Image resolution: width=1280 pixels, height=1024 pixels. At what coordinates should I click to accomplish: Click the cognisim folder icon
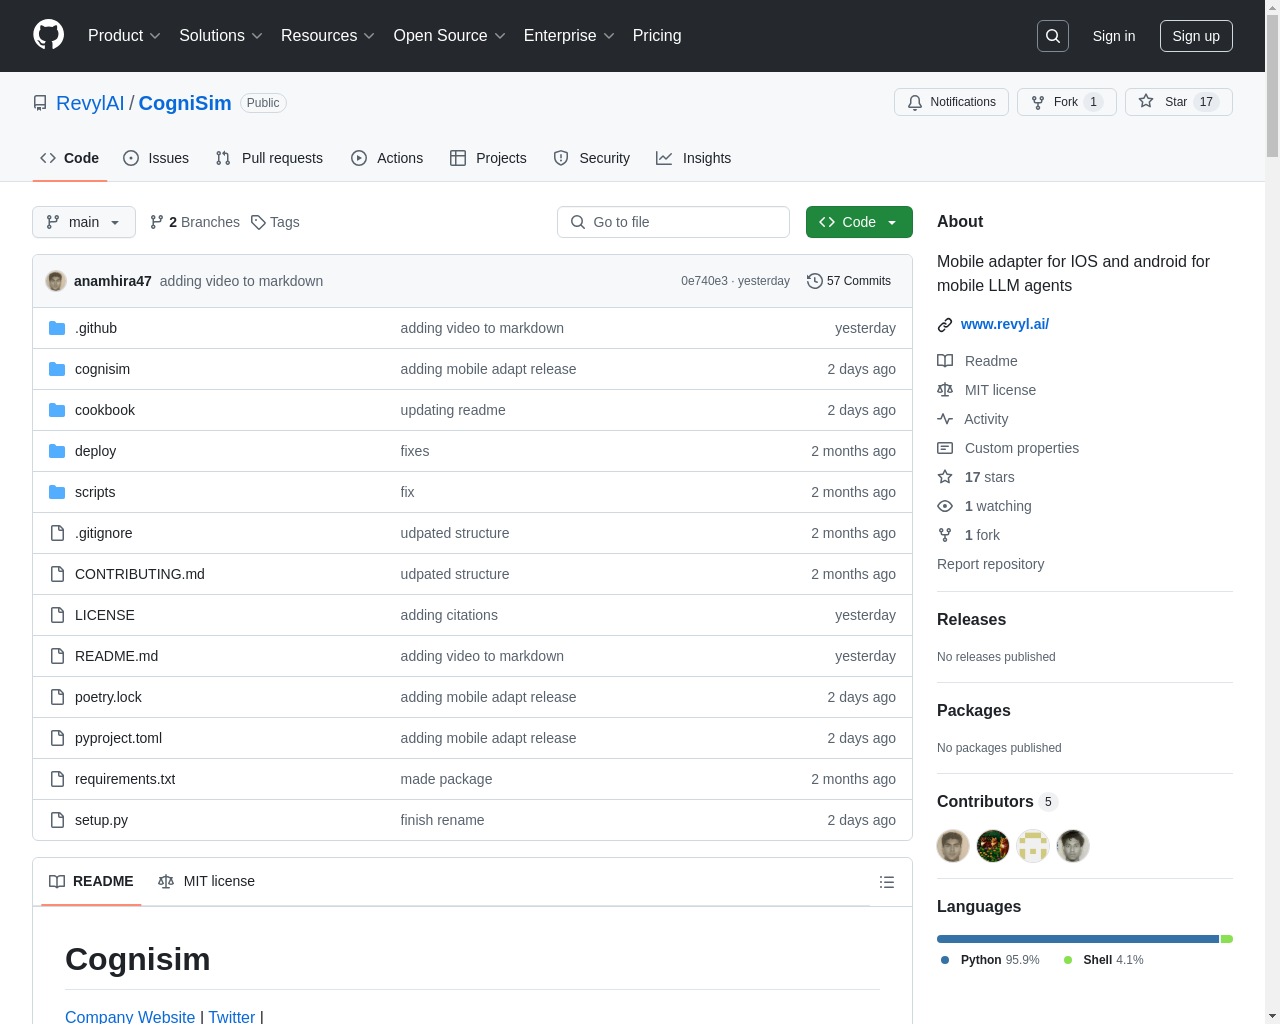pyautogui.click(x=57, y=369)
